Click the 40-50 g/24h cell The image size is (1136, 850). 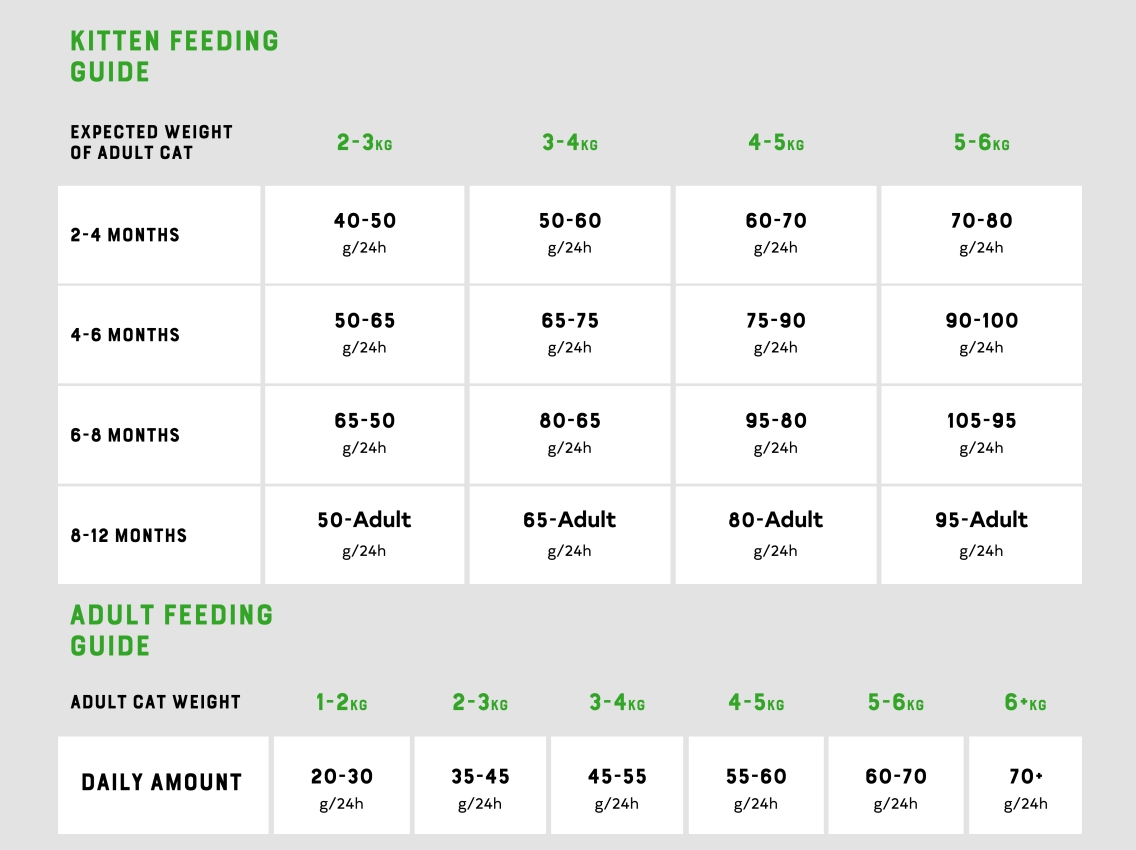(364, 233)
